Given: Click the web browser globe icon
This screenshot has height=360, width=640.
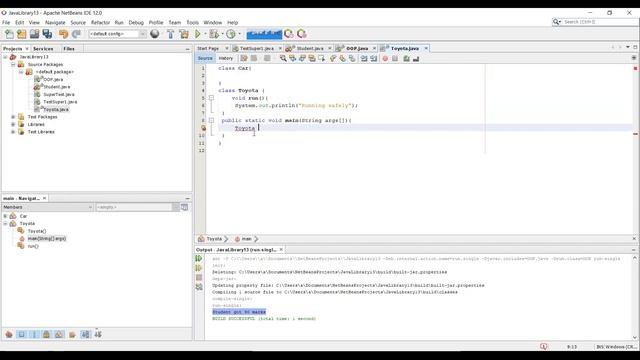Looking at the screenshot, I should pyautogui.click(x=155, y=34).
